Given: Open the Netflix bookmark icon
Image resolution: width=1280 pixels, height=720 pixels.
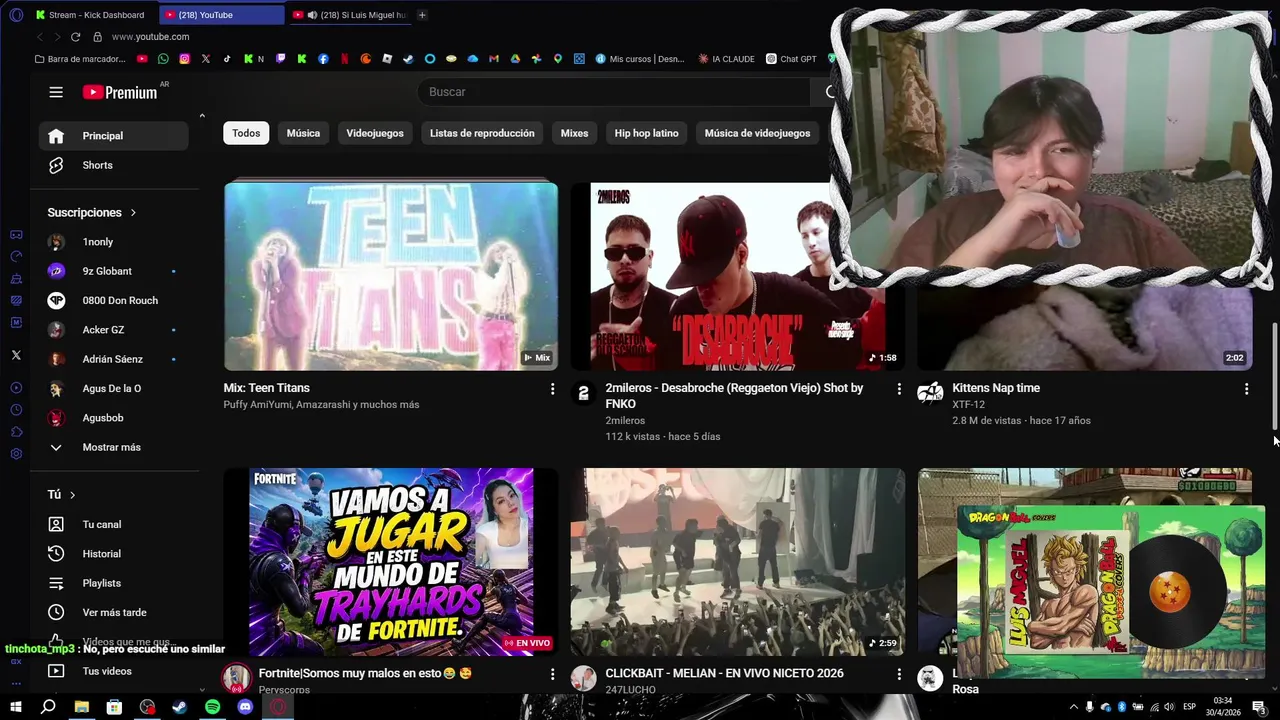Looking at the screenshot, I should (344, 59).
